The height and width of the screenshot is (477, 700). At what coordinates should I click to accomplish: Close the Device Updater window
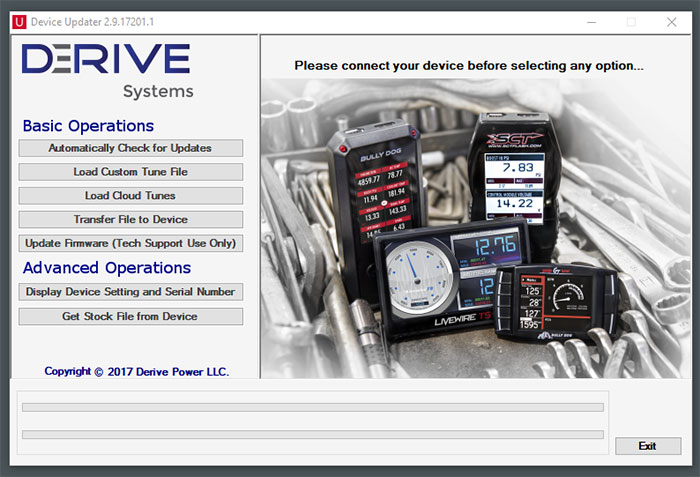pos(672,22)
